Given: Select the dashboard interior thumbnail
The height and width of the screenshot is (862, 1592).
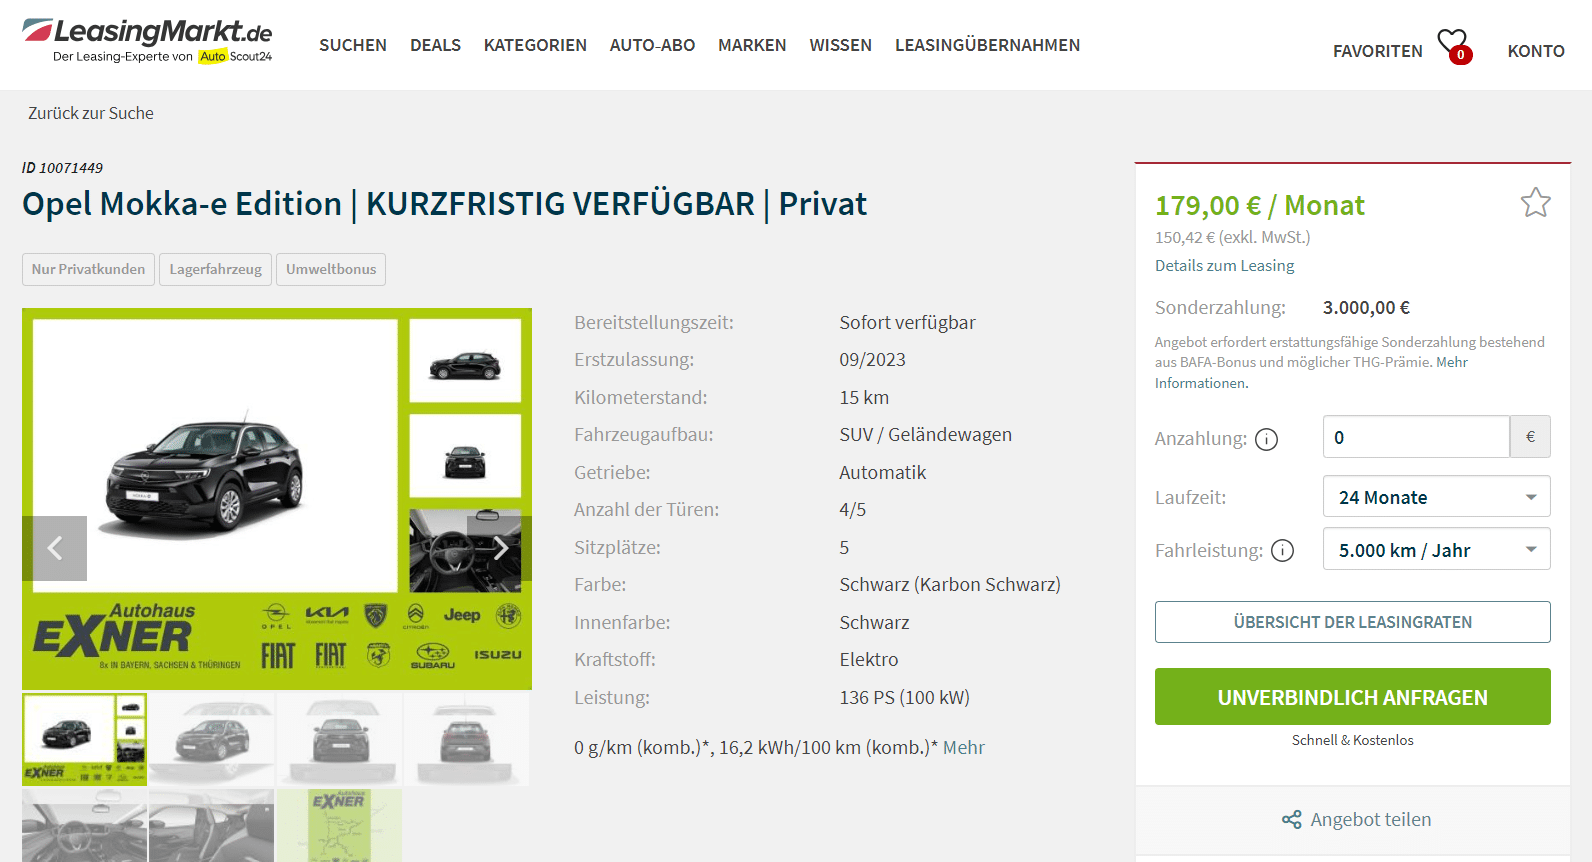Looking at the screenshot, I should (x=84, y=825).
